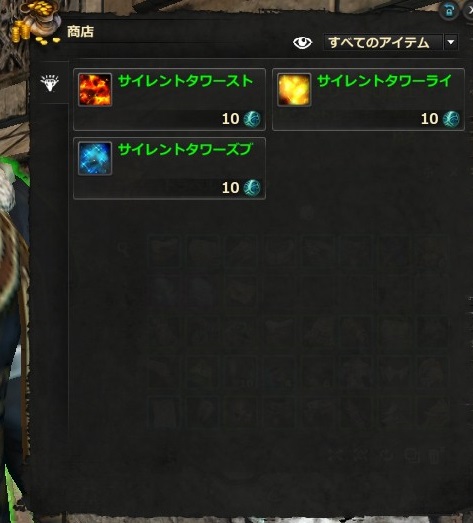Click the currency orb beside the サイレントタワーズブ price
Viewport: 473px width, 523px height.
pos(252,187)
